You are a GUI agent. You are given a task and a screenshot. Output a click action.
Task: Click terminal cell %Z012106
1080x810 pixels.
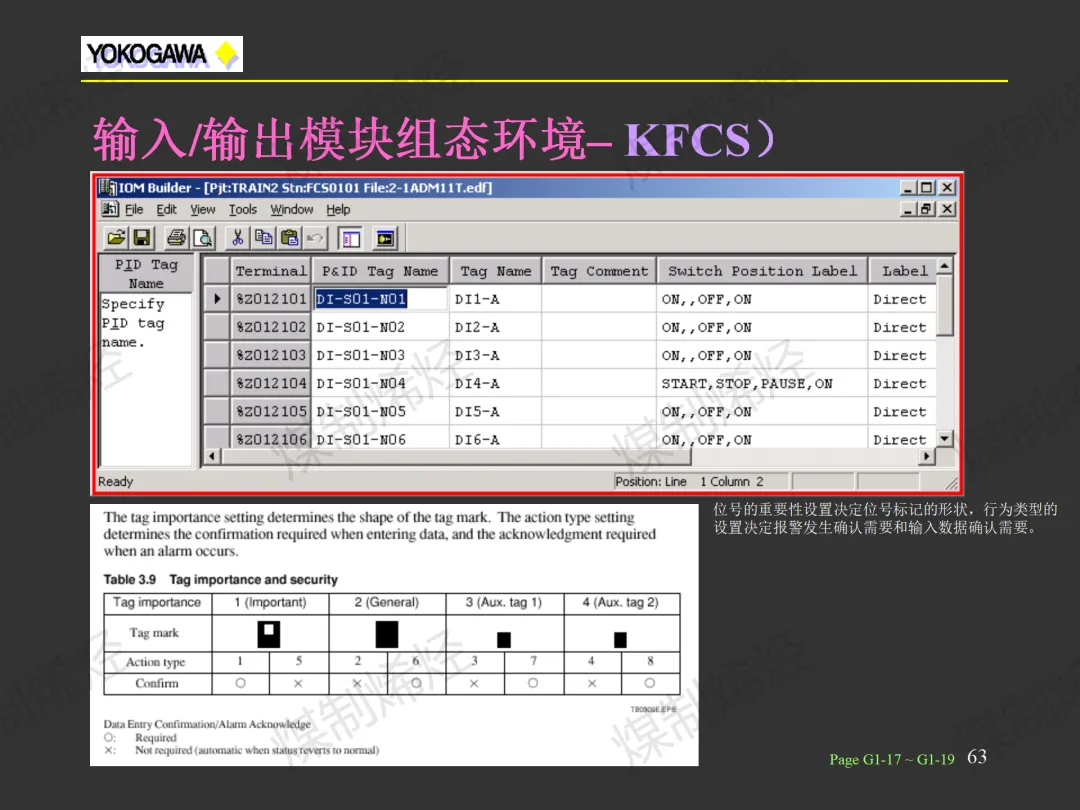tap(271, 438)
